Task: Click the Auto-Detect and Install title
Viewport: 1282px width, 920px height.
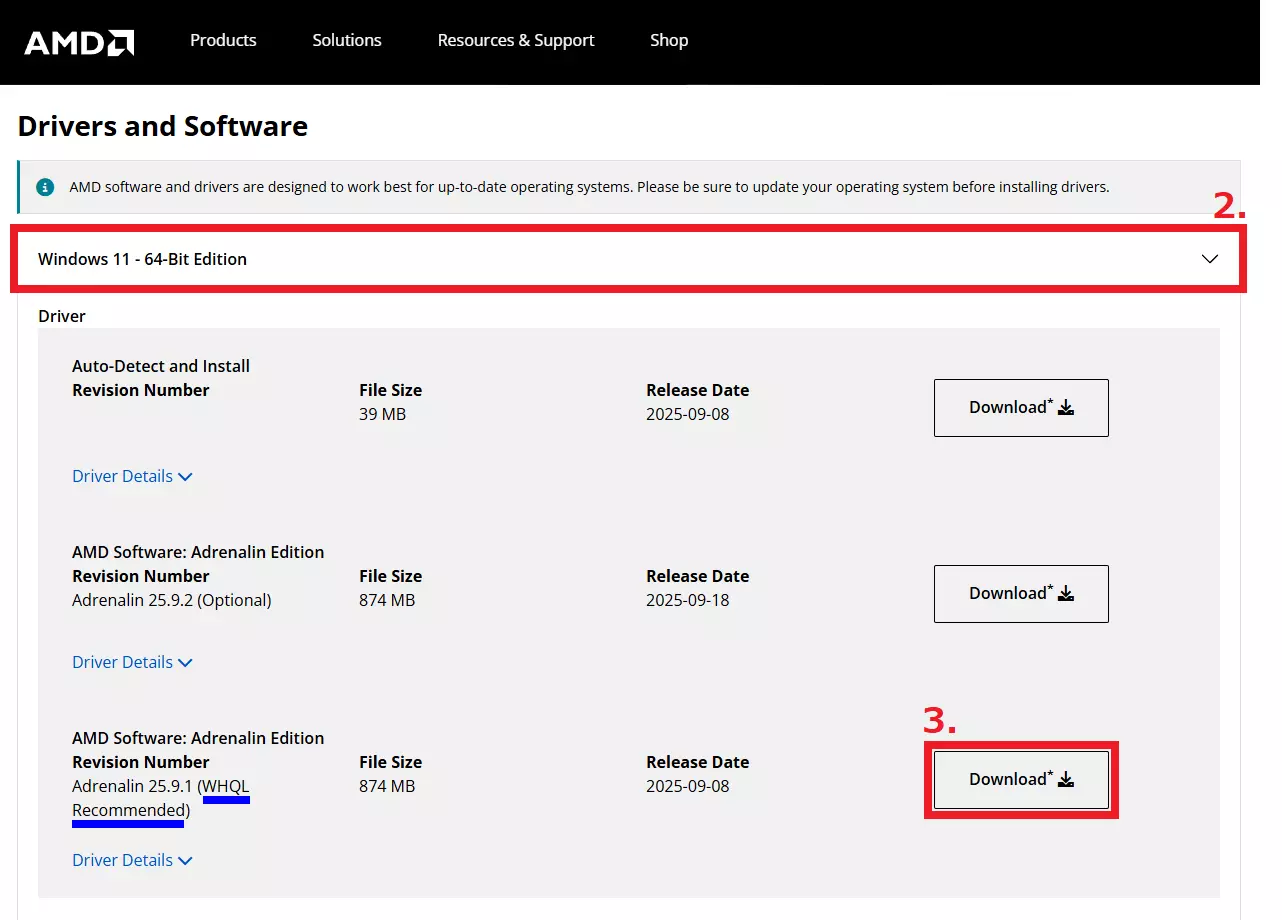Action: [x=161, y=366]
